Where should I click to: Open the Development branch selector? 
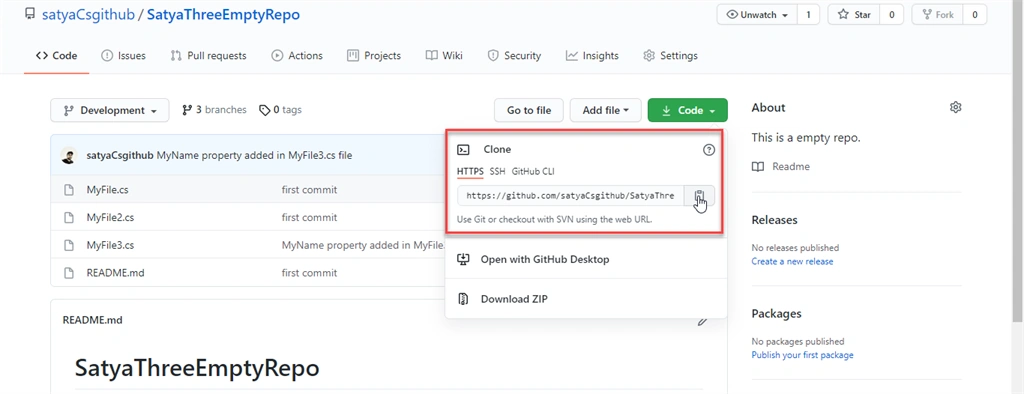pyautogui.click(x=110, y=110)
